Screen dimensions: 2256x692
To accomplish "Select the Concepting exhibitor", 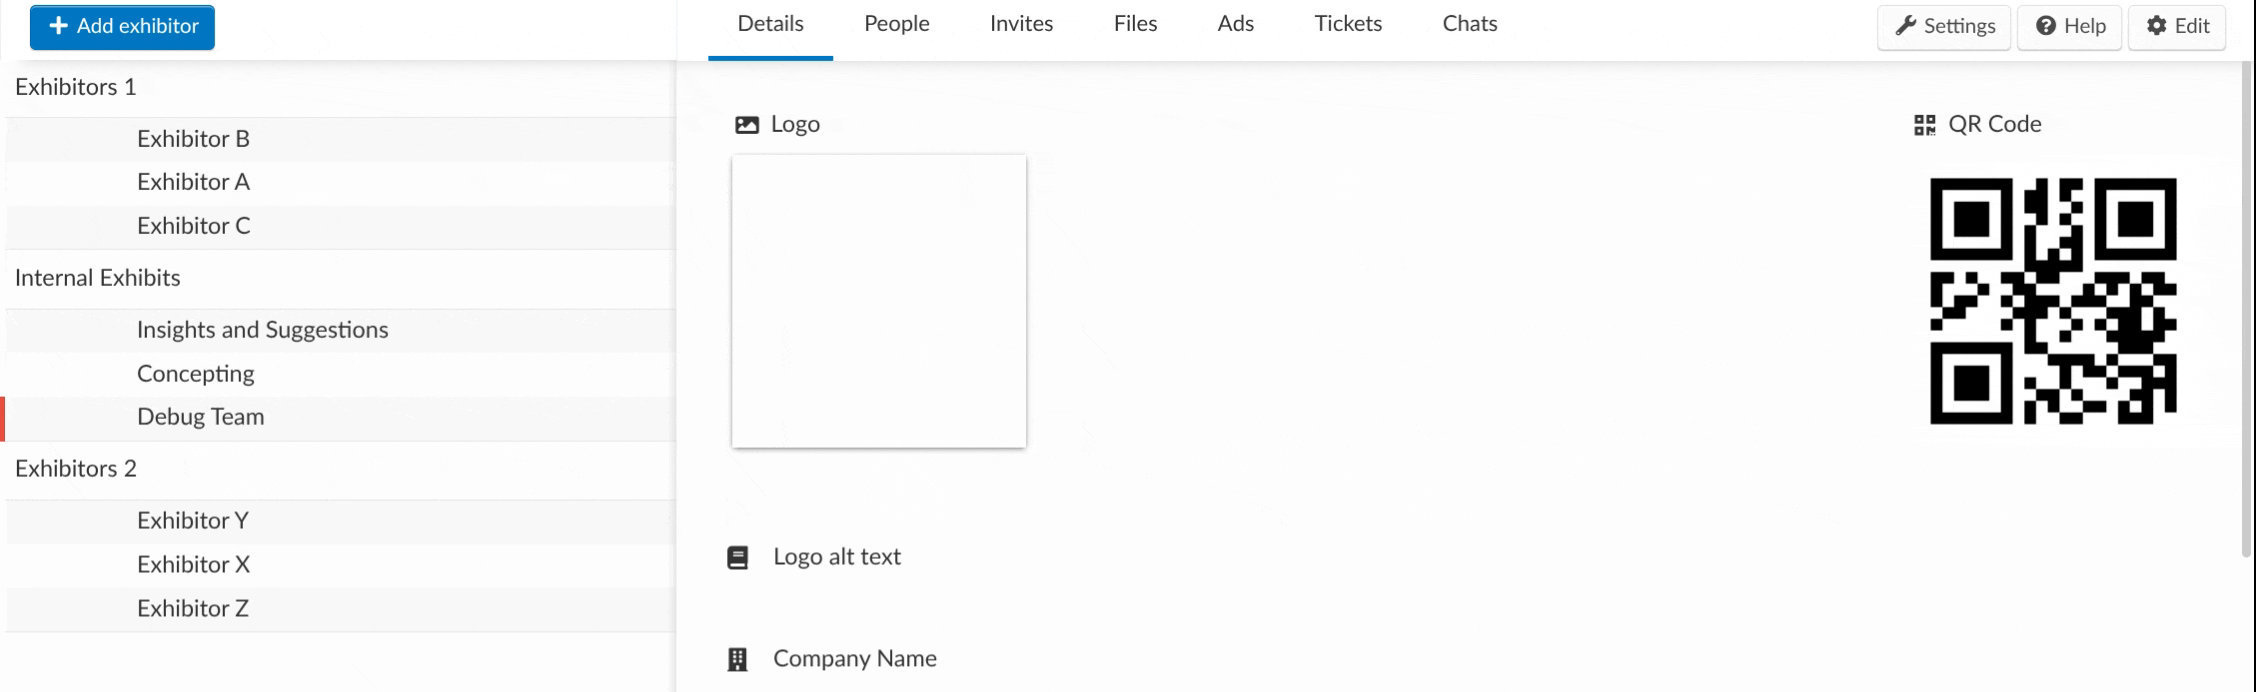I will [340, 374].
